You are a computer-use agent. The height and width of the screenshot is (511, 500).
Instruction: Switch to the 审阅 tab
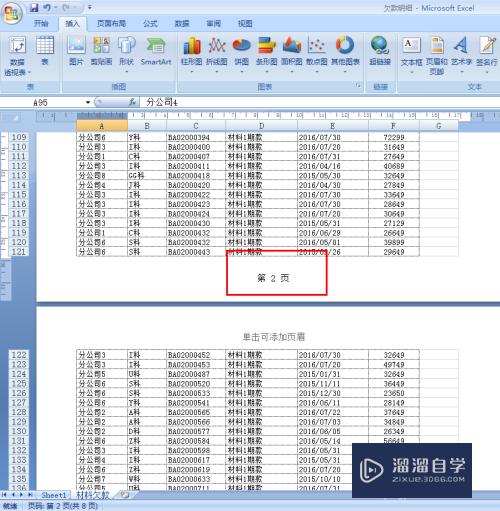click(x=213, y=24)
